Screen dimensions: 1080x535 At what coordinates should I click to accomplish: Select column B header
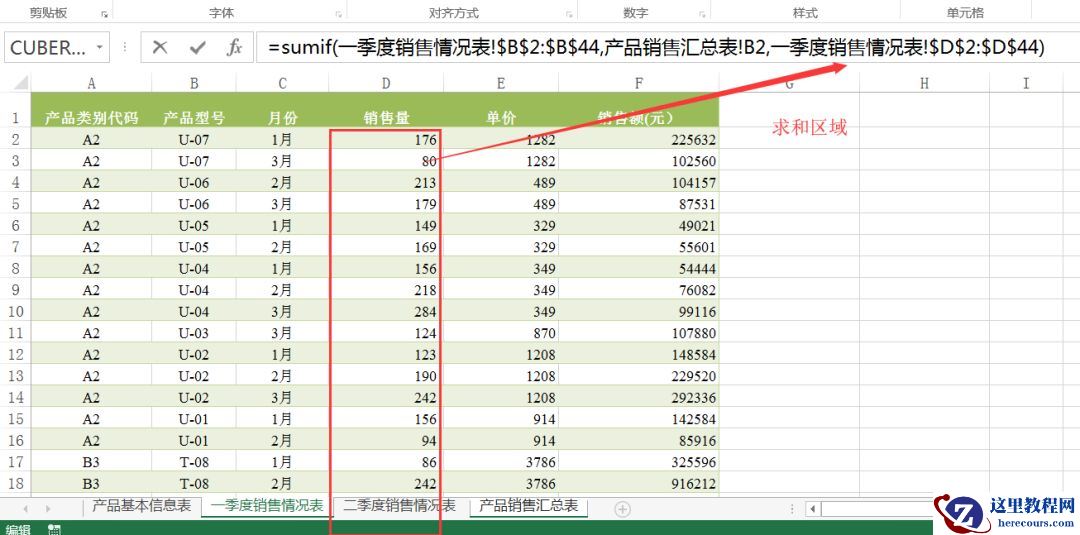pos(194,83)
